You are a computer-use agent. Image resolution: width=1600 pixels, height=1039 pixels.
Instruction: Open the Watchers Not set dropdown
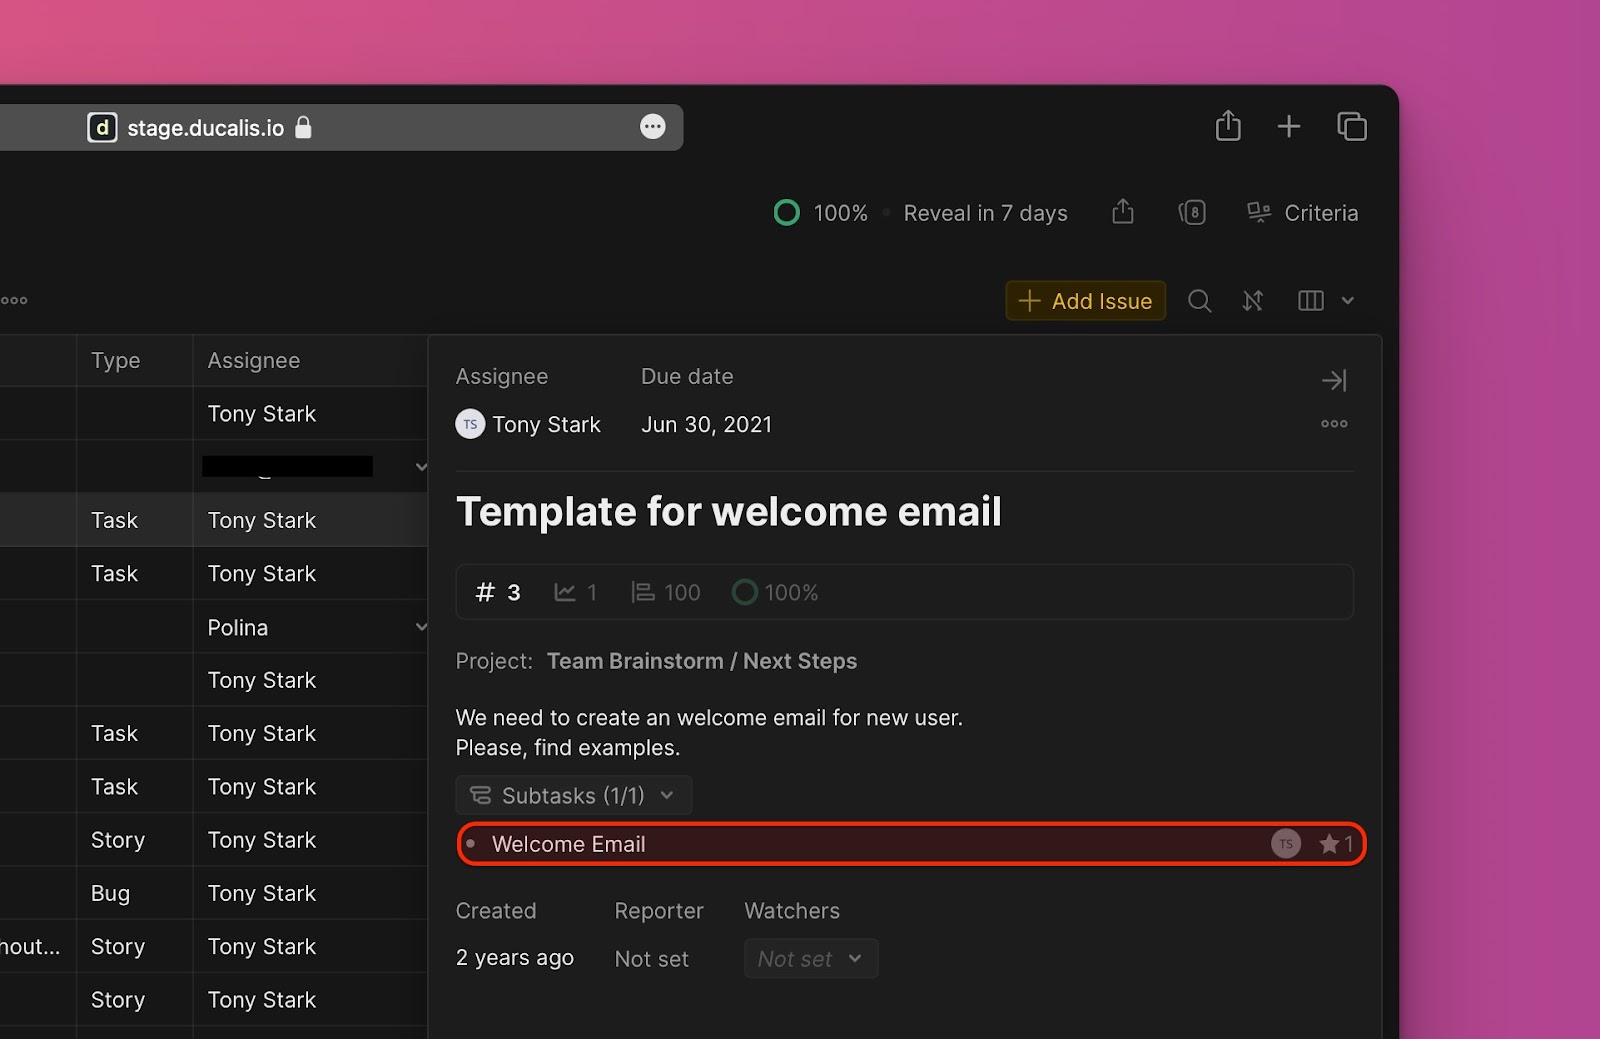[810, 959]
